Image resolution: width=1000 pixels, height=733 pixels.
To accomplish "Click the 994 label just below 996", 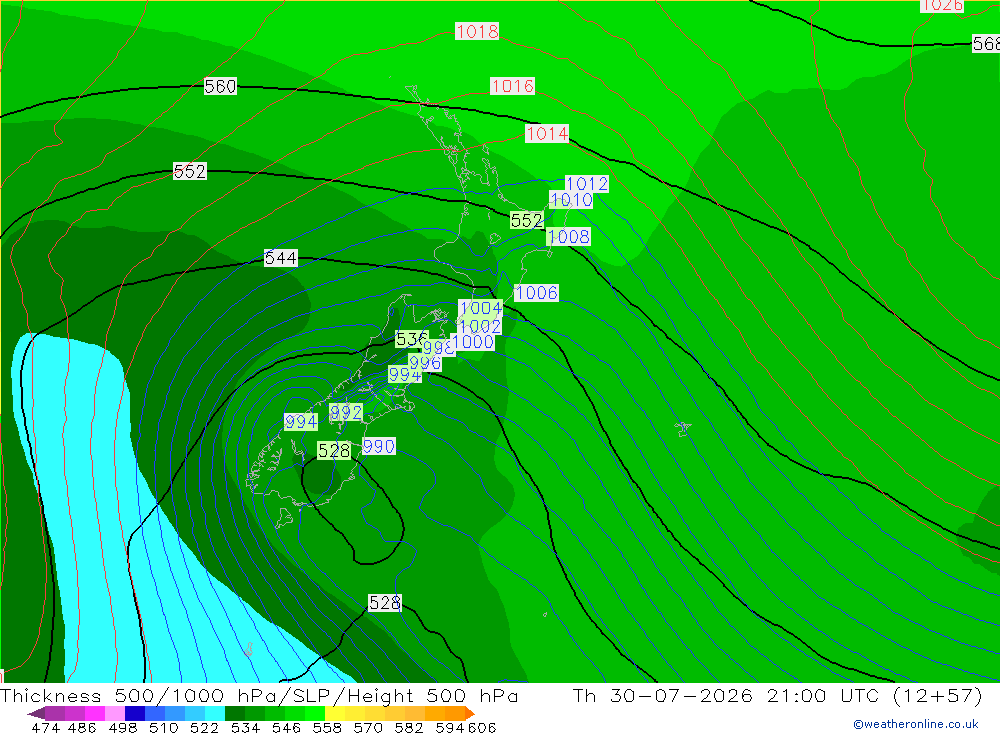I will pyautogui.click(x=404, y=374).
